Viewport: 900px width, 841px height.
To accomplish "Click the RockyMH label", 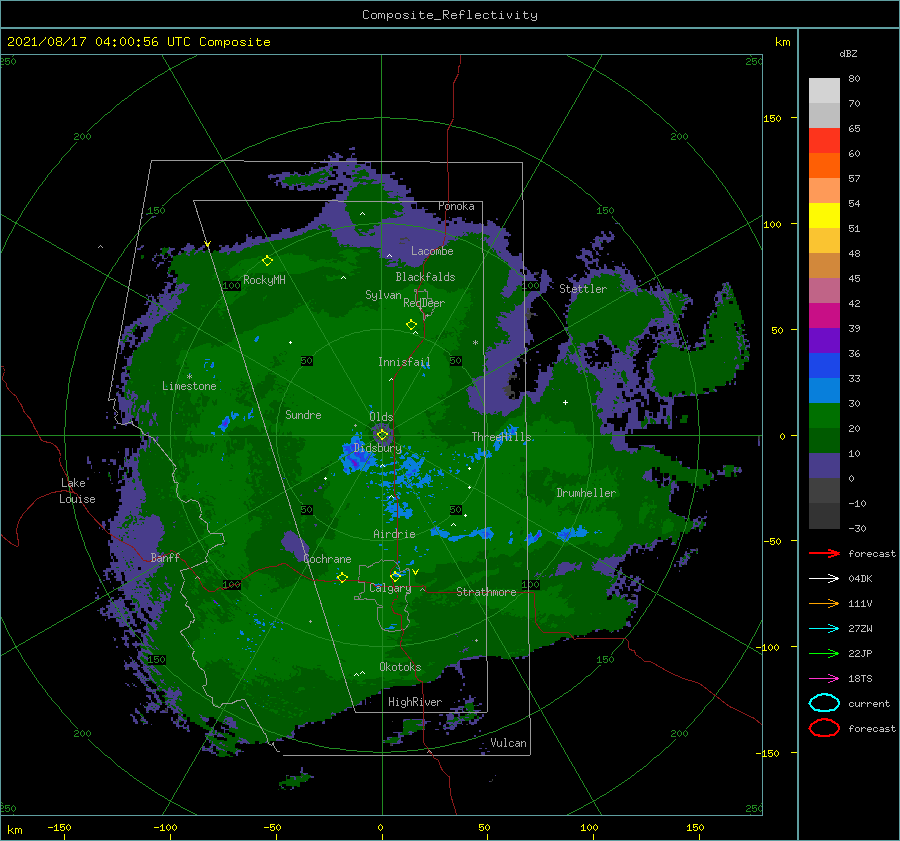I will [264, 280].
